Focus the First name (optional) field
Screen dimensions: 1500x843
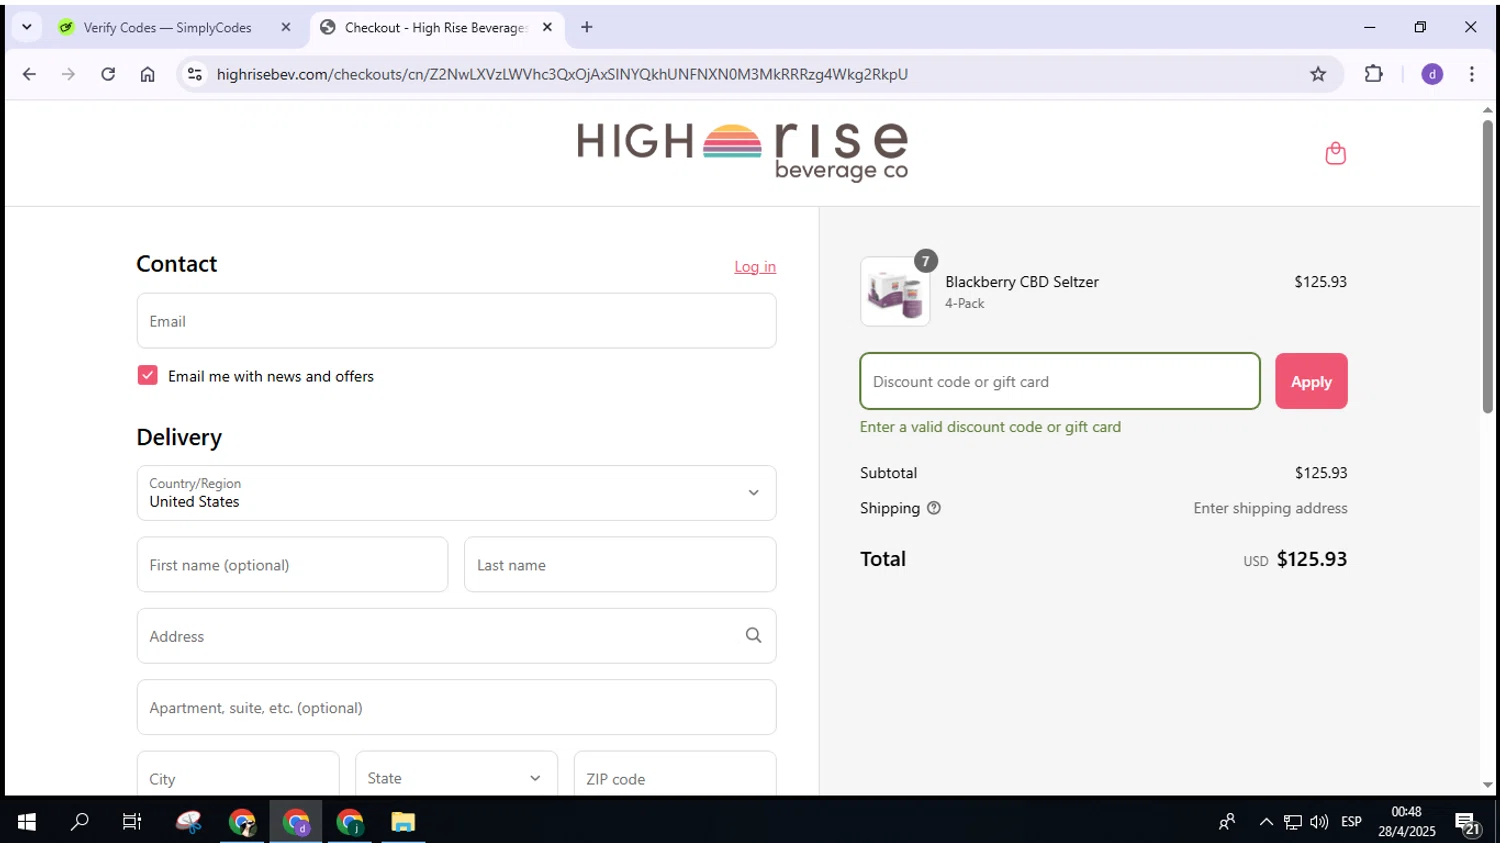point(292,565)
